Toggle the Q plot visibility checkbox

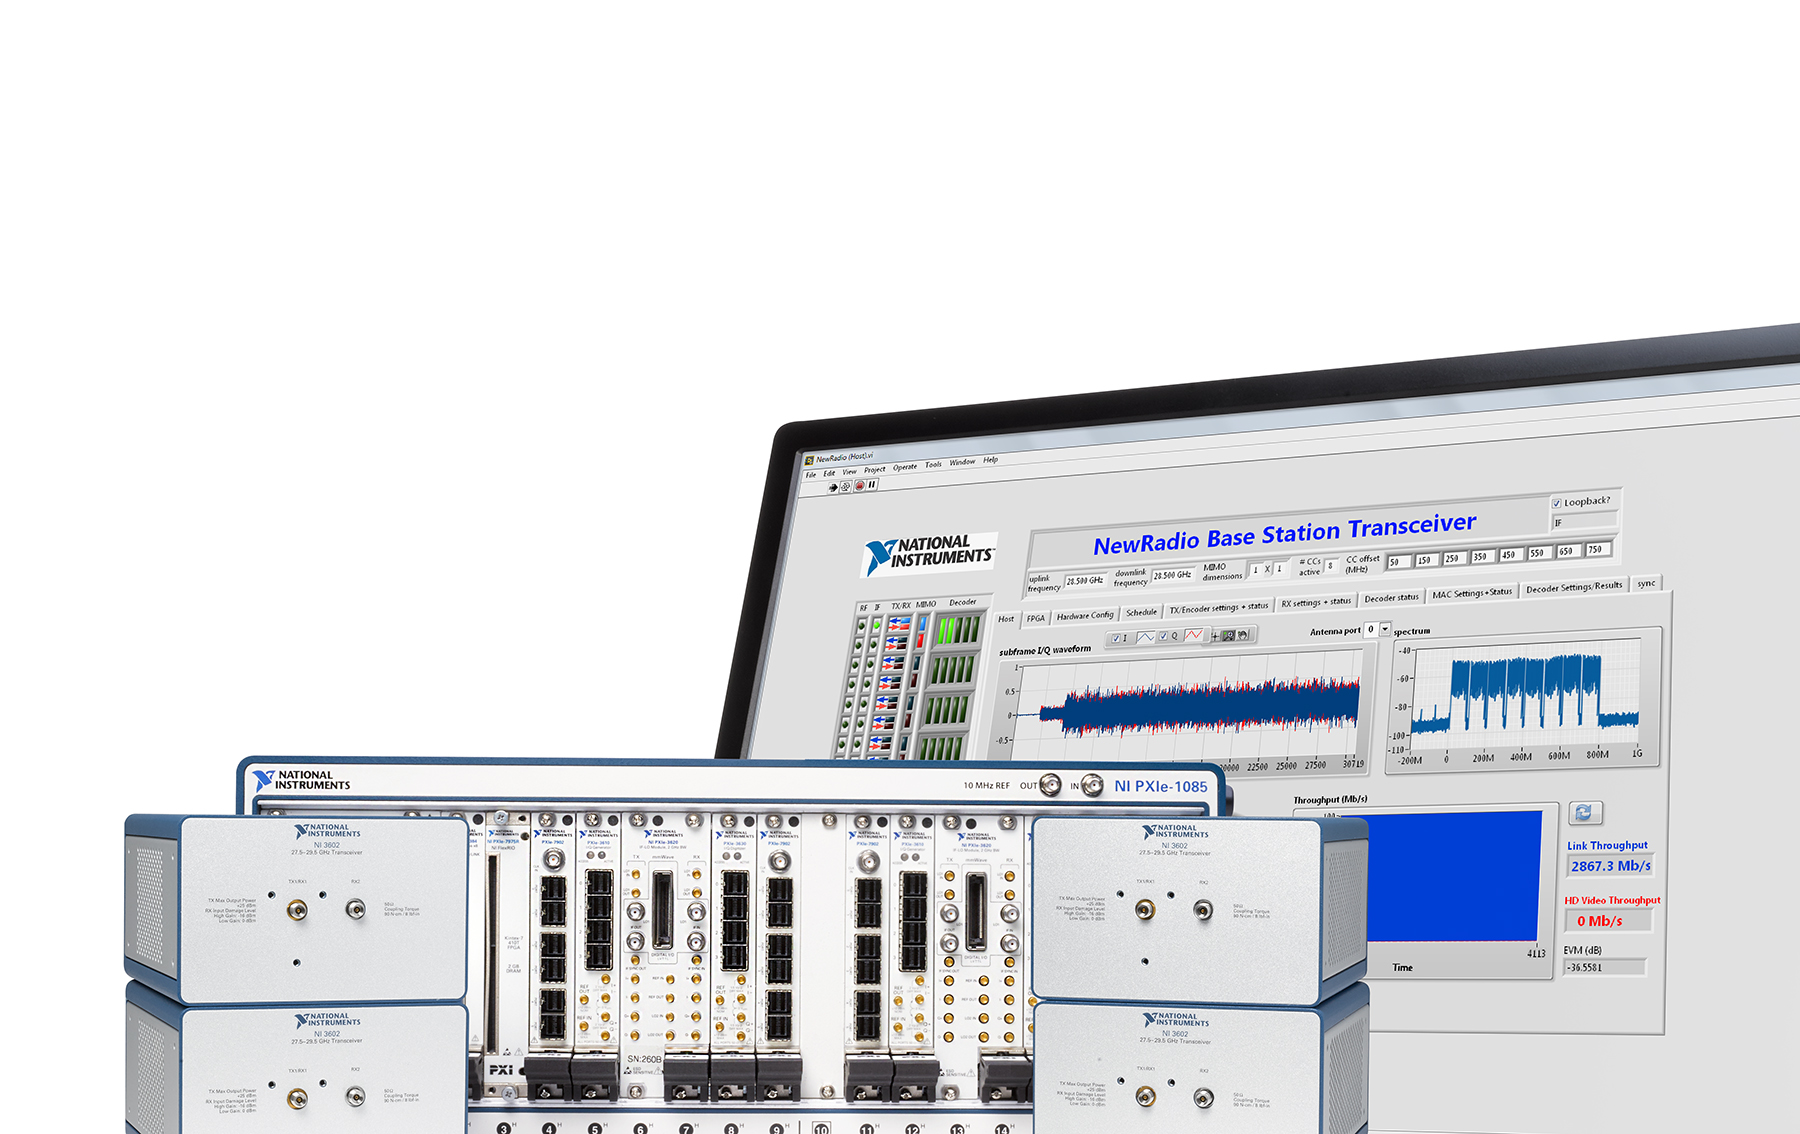click(1162, 636)
